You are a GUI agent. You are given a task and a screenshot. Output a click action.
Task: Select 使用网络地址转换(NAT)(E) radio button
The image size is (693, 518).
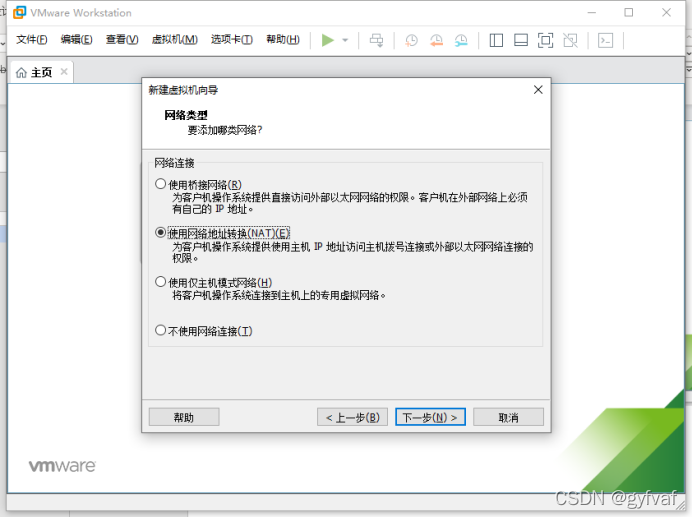(x=160, y=232)
